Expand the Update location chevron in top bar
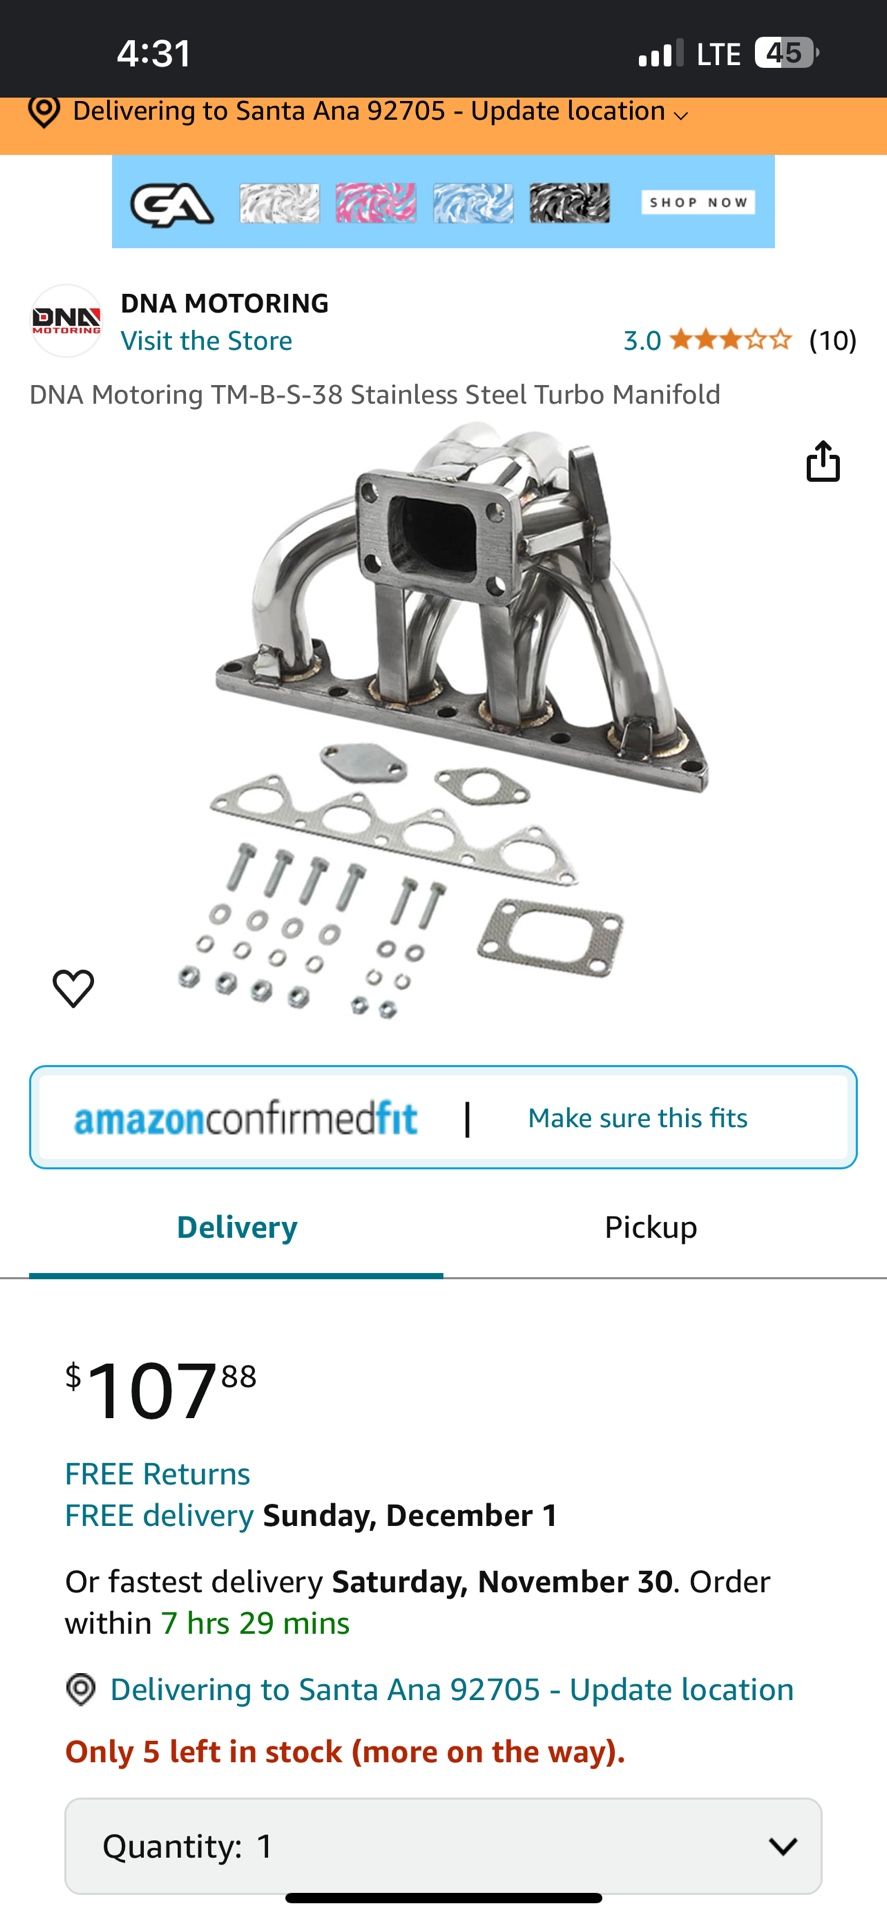The width and height of the screenshot is (887, 1920). point(681,115)
